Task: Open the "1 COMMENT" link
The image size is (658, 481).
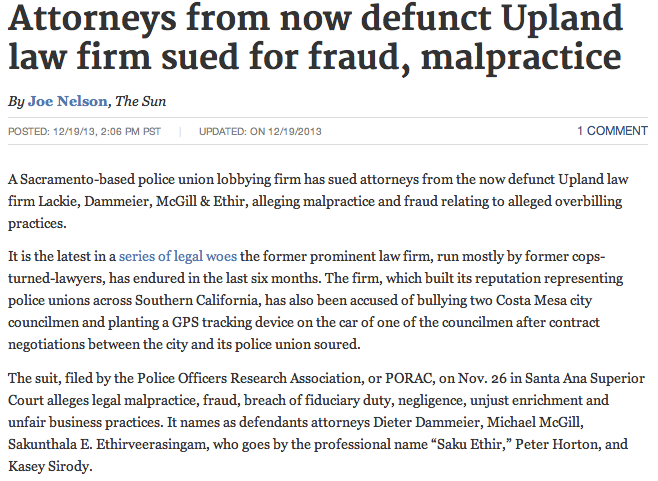Action: click(x=612, y=131)
